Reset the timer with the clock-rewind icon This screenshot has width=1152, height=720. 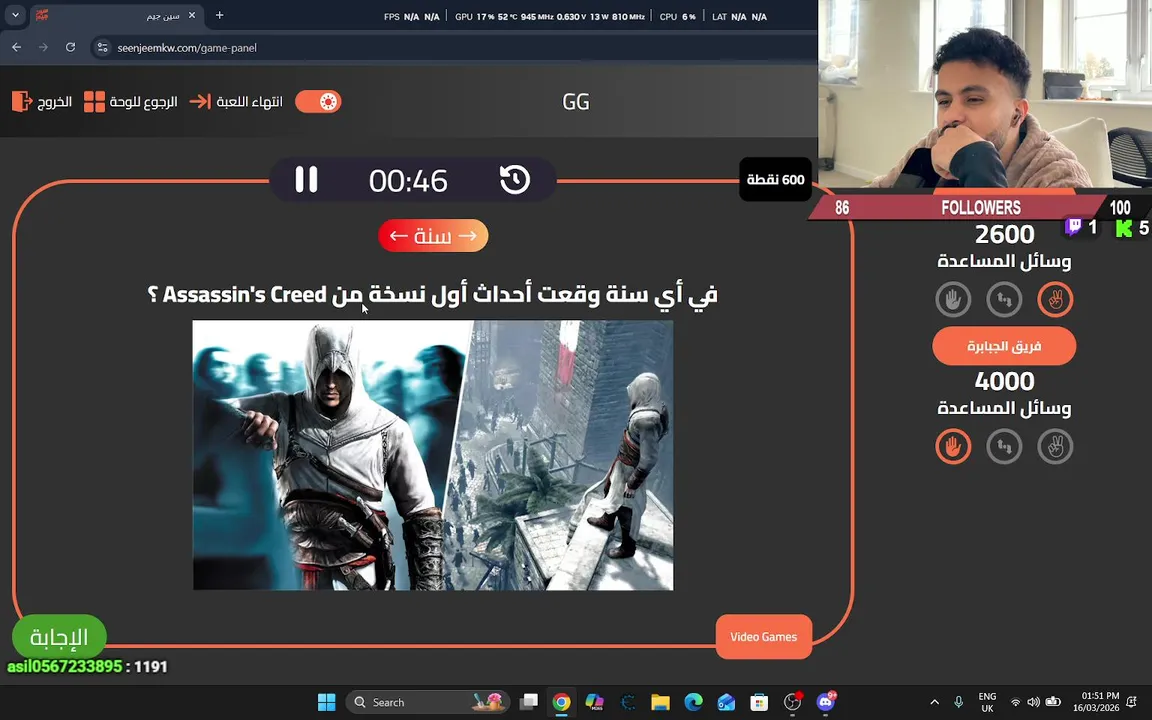tap(514, 179)
